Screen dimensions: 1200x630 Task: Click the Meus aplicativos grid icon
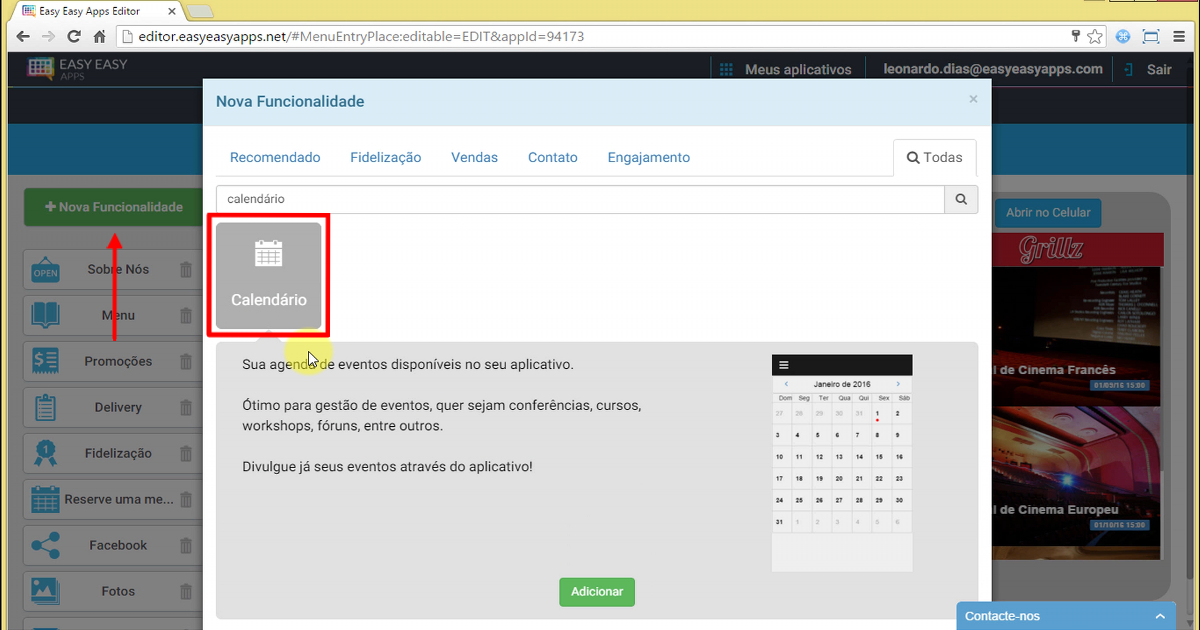[725, 69]
